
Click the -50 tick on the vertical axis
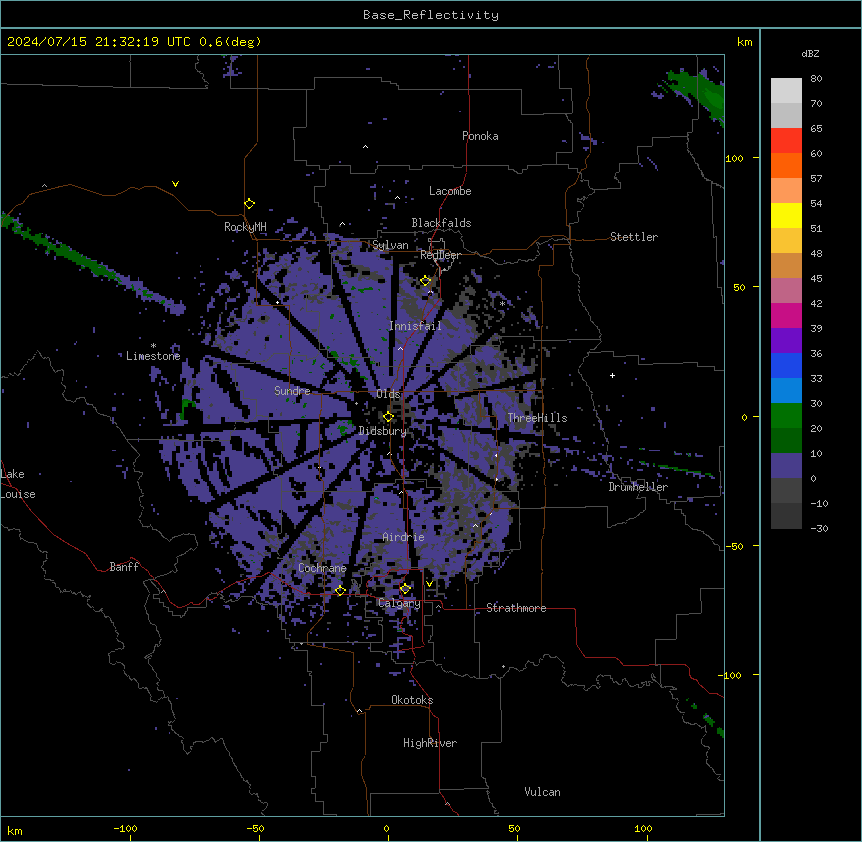click(734, 546)
